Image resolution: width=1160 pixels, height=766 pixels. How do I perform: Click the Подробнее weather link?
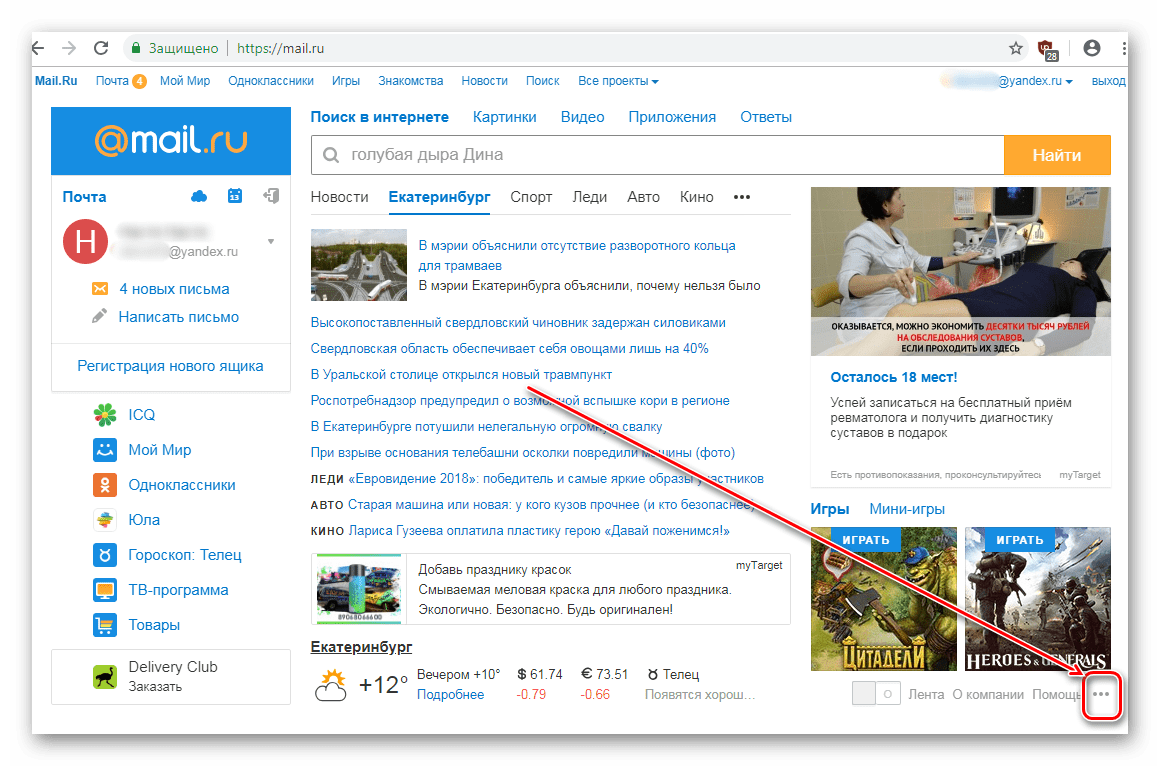(x=451, y=694)
